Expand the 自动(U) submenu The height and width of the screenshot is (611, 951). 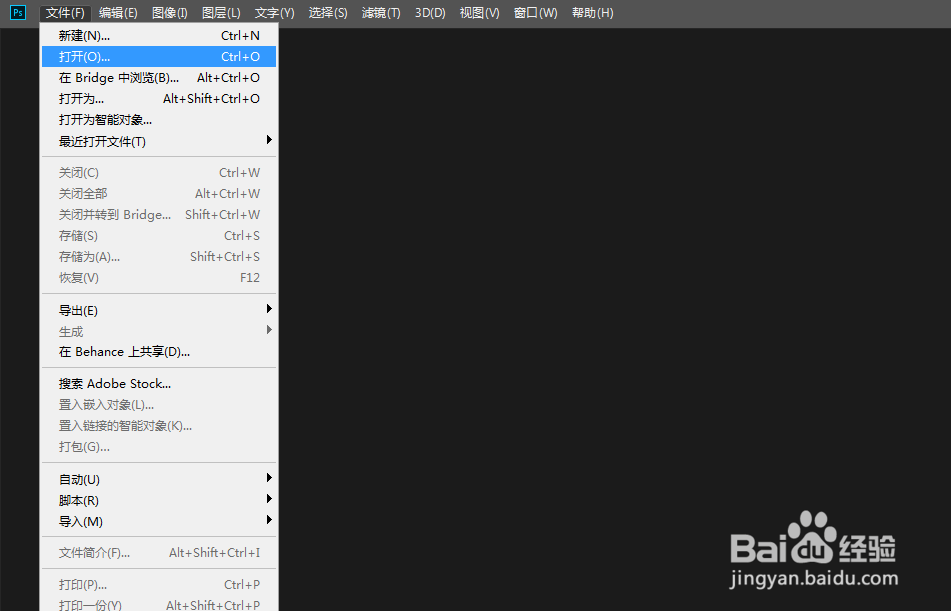coord(159,479)
